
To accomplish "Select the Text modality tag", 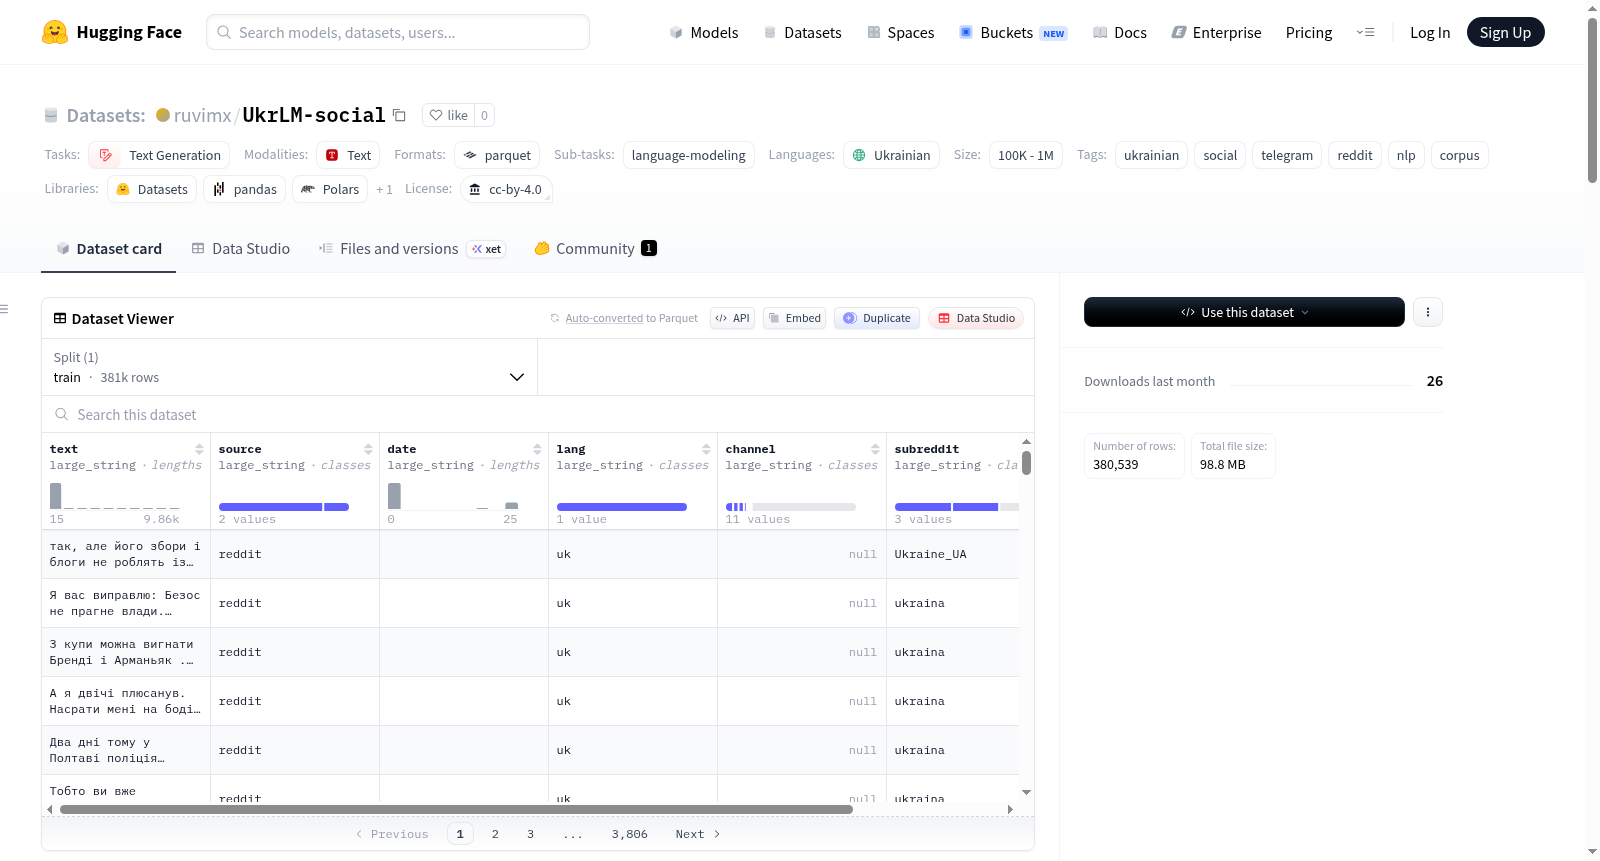I will click(348, 155).
